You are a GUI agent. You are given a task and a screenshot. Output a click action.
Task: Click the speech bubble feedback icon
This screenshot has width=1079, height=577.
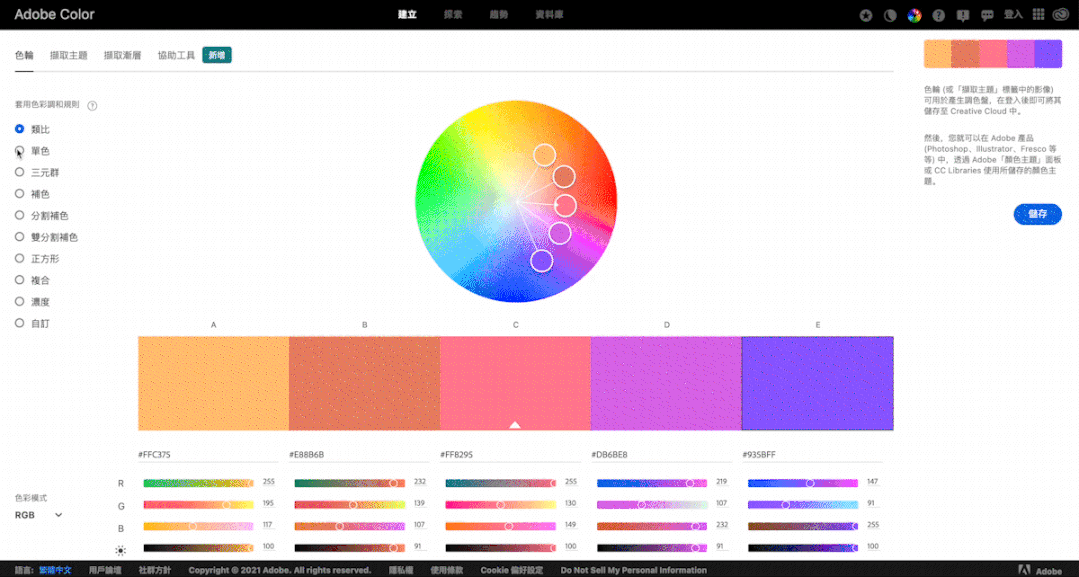click(x=987, y=15)
